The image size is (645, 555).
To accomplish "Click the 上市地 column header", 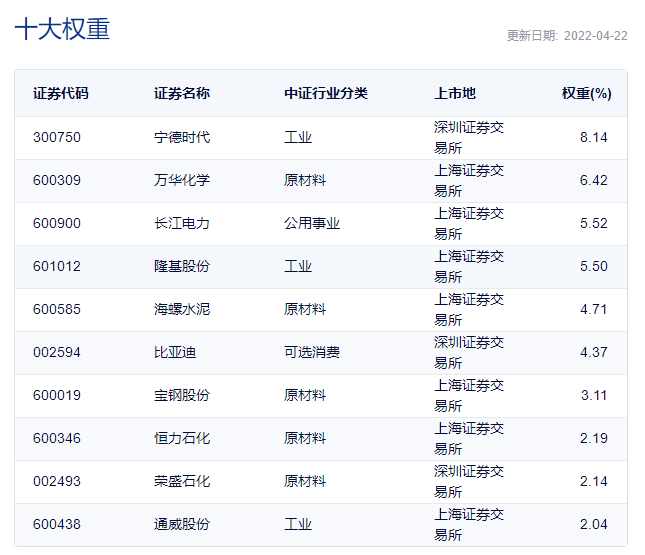I will pos(455,93).
